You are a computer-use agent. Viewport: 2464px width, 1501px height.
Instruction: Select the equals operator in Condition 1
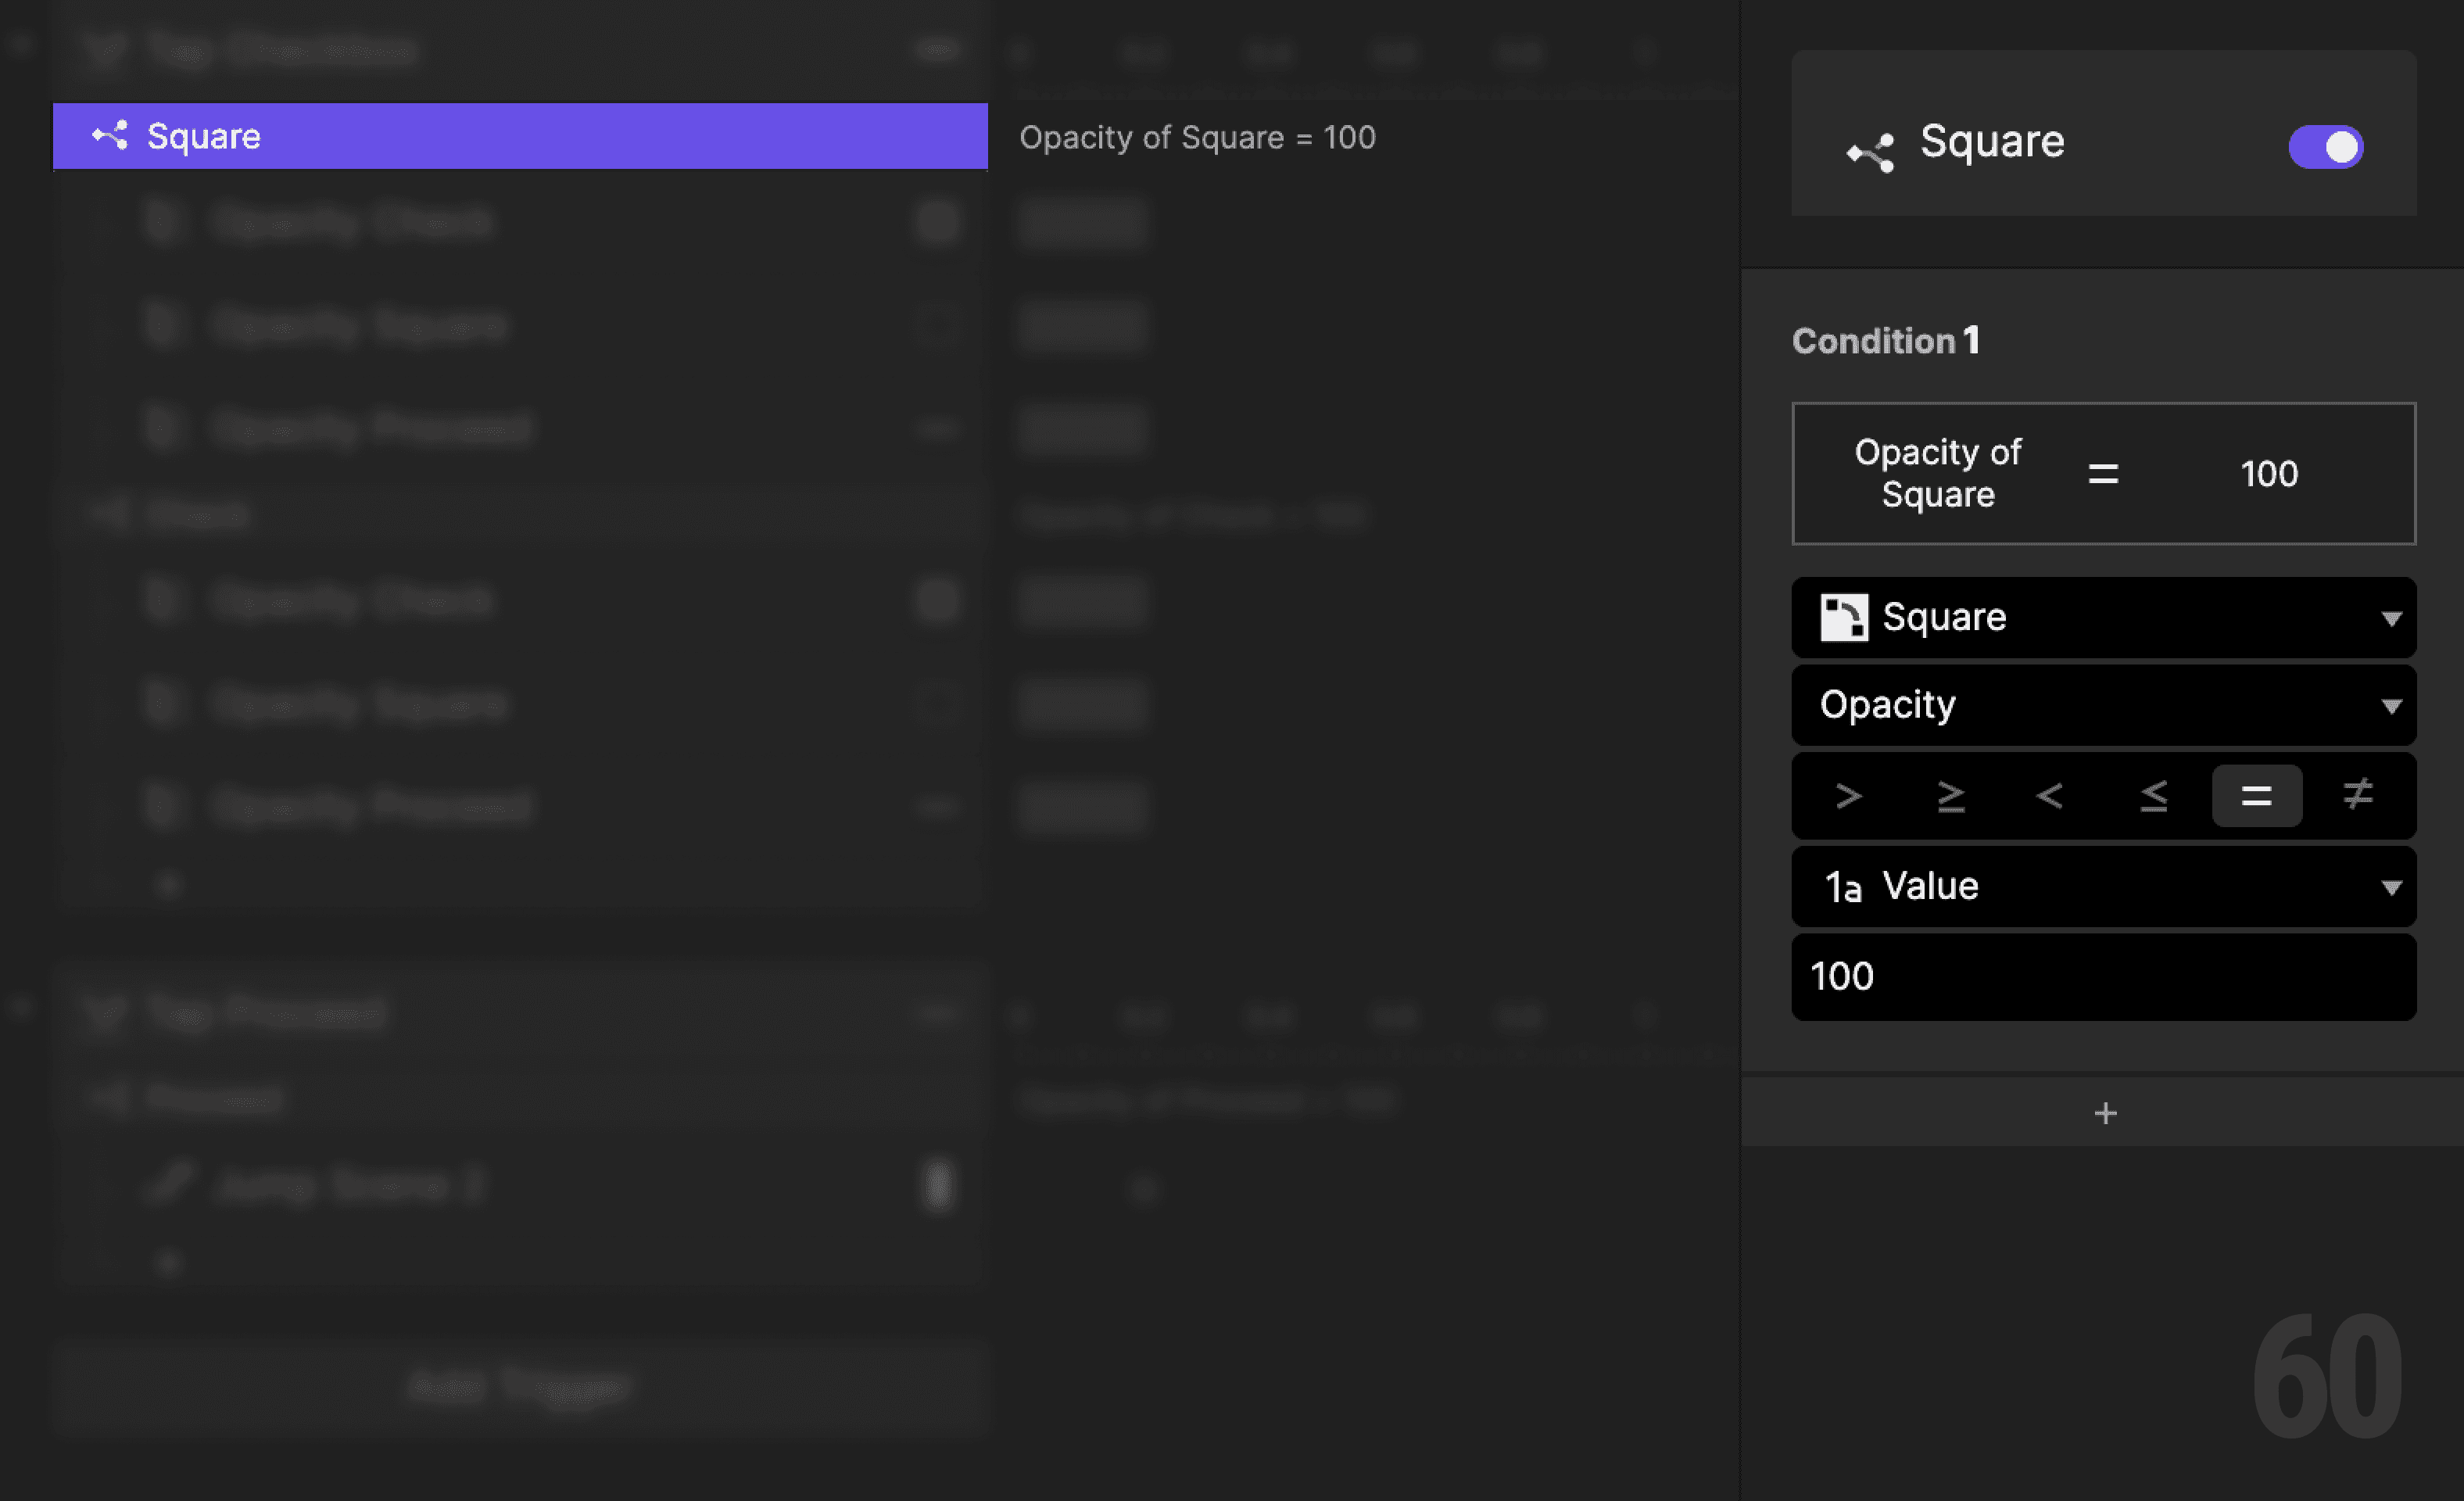click(x=2256, y=796)
